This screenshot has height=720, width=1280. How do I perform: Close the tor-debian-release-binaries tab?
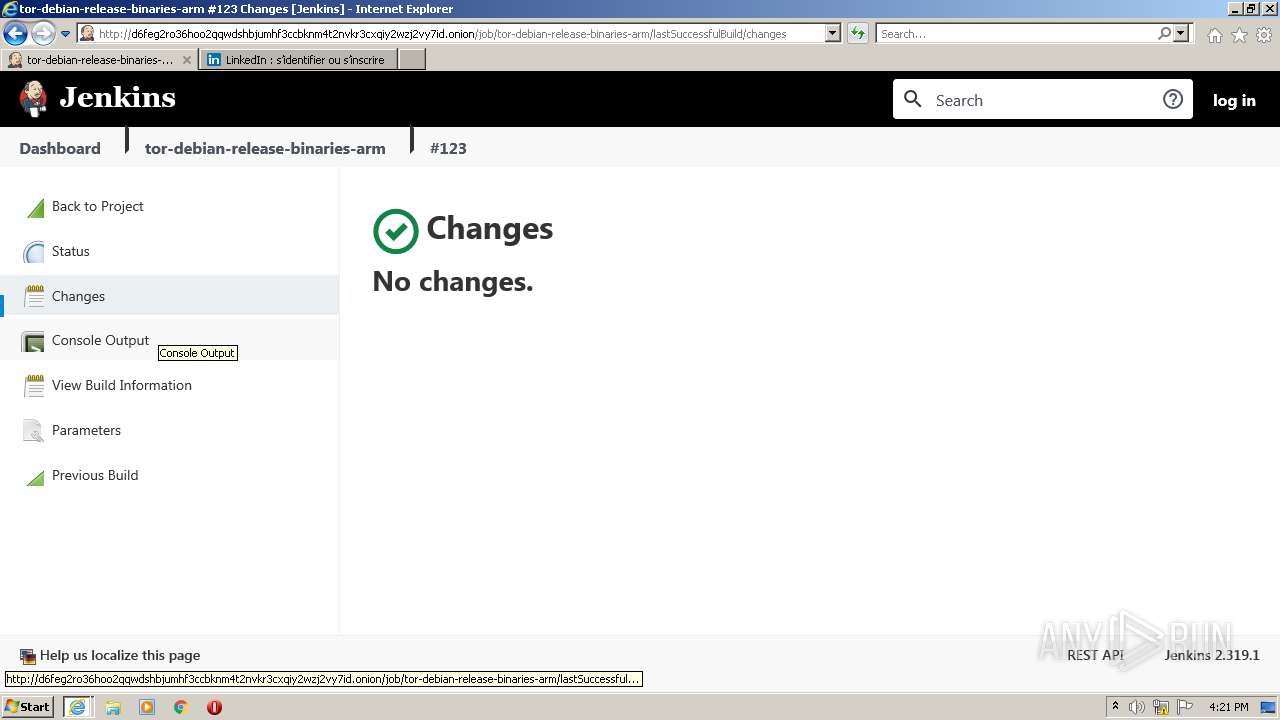click(187, 60)
